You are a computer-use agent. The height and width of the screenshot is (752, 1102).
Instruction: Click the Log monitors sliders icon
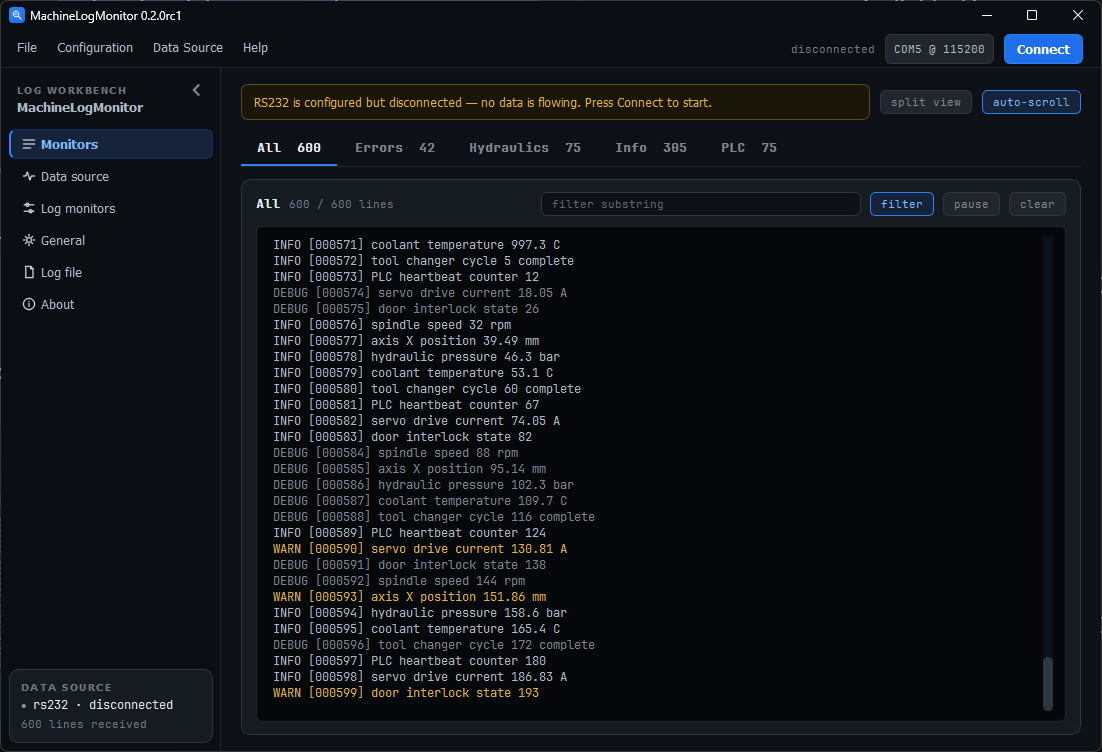point(29,209)
